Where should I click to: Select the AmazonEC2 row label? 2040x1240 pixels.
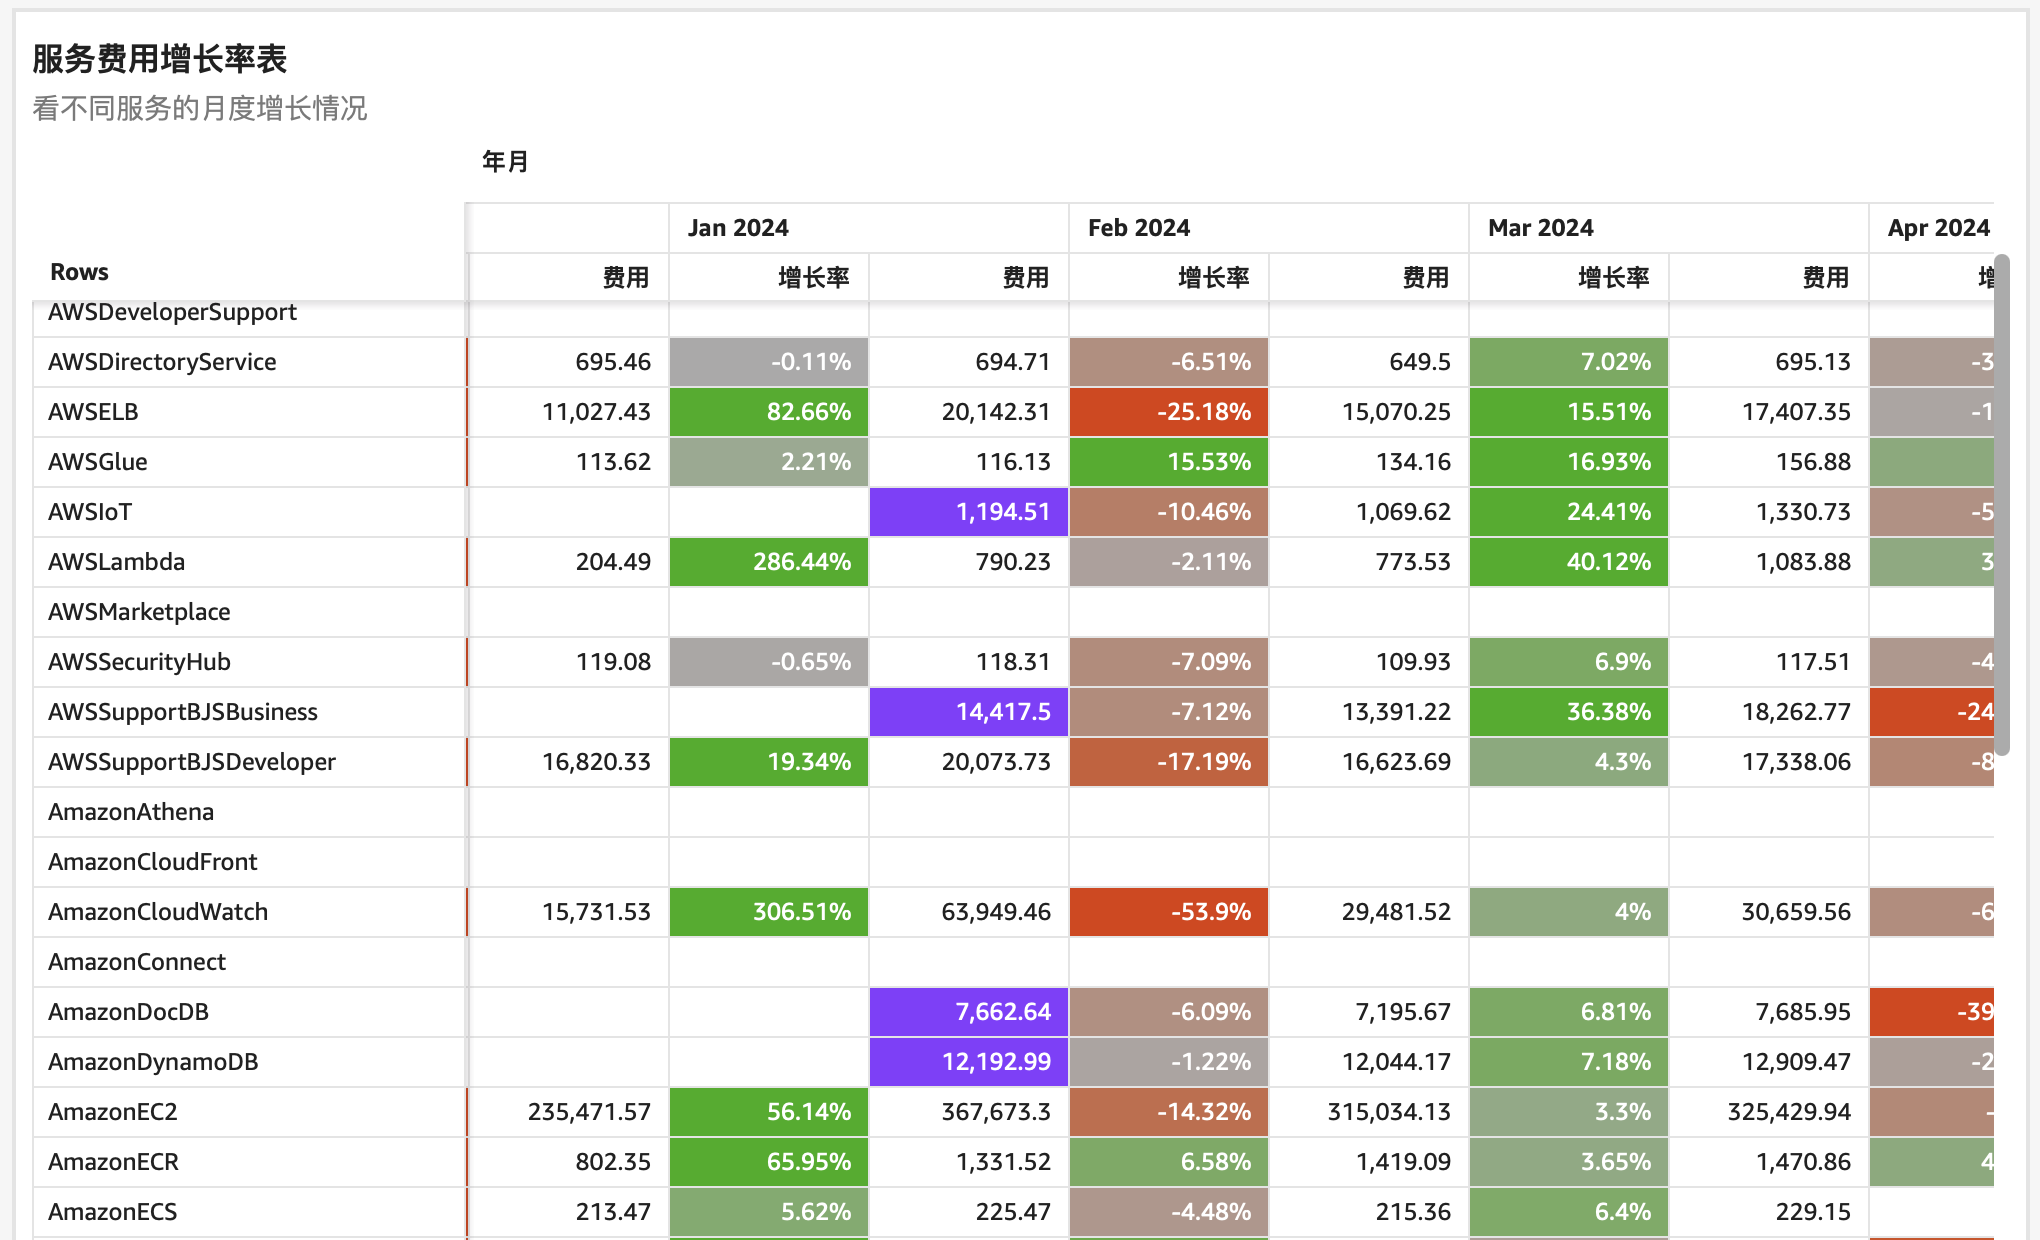112,1112
